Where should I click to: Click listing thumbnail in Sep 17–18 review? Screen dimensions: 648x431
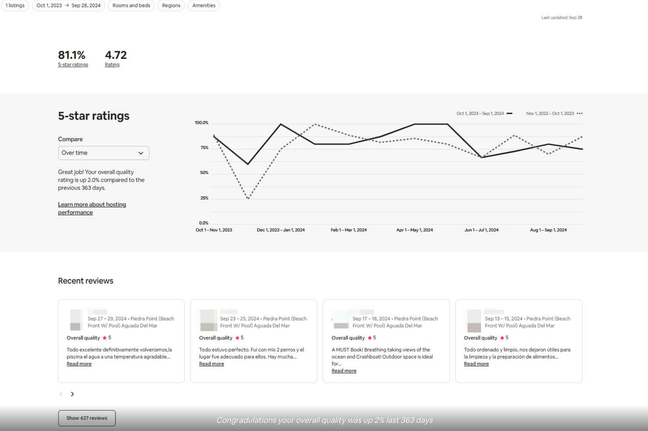[341, 320]
